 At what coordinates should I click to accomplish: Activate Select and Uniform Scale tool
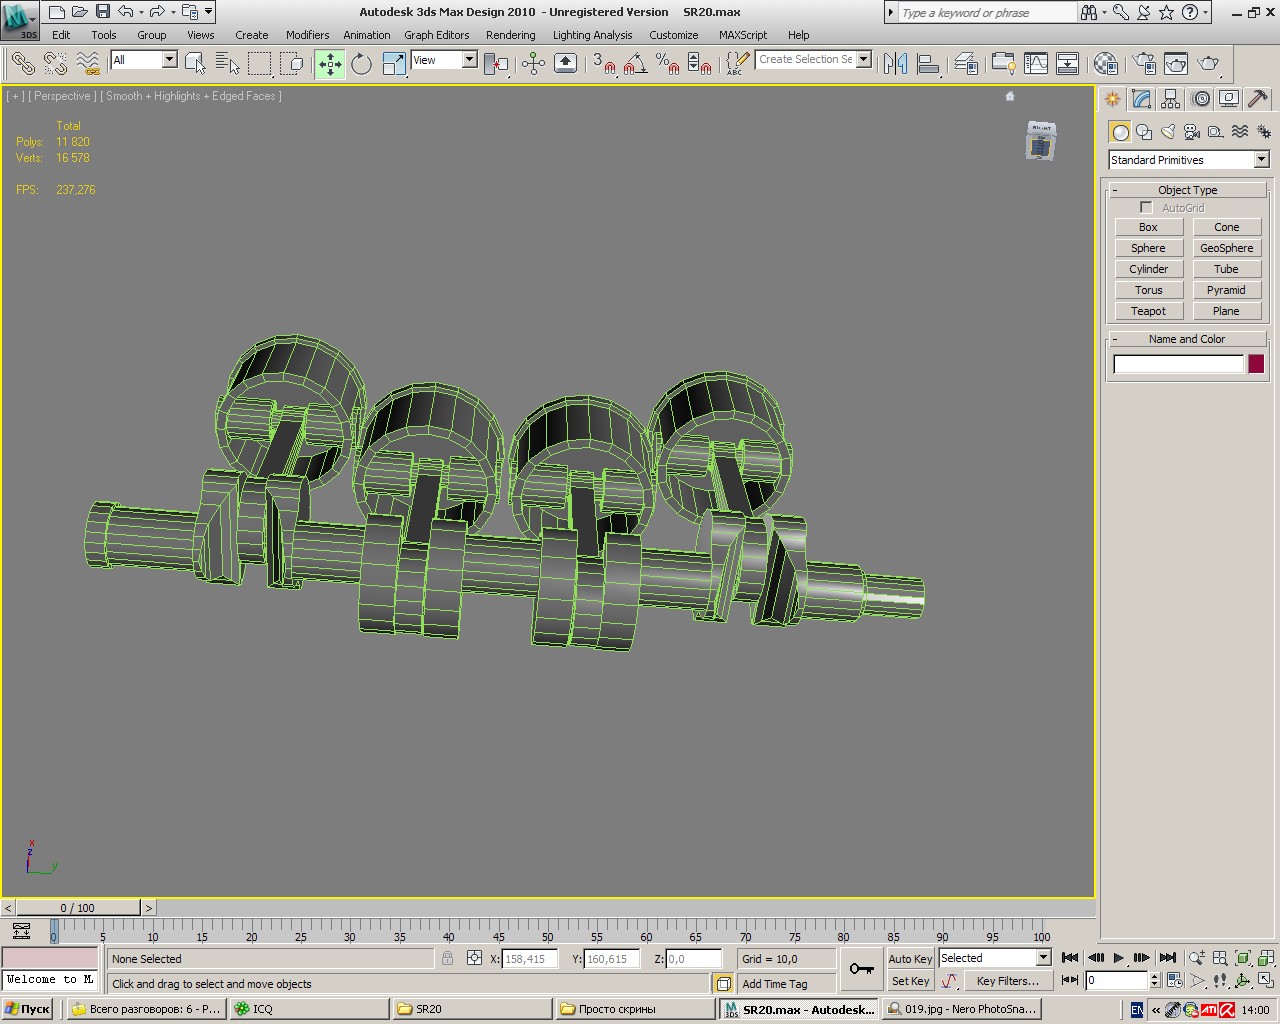394,64
